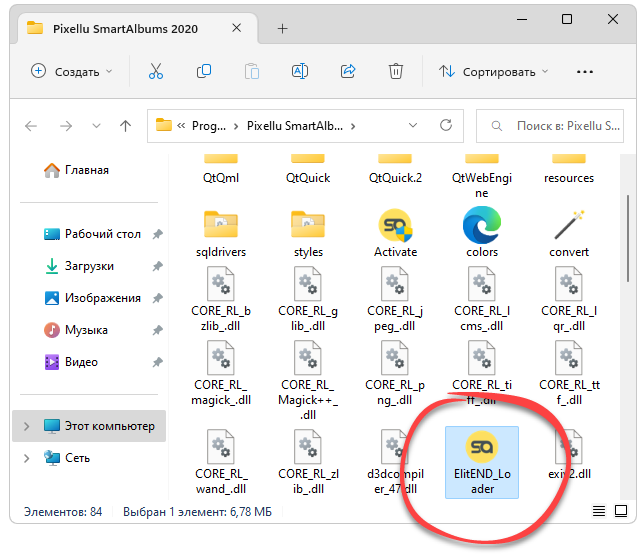
Task: Unpin Рабочий стол pin icon
Action: (x=158, y=234)
